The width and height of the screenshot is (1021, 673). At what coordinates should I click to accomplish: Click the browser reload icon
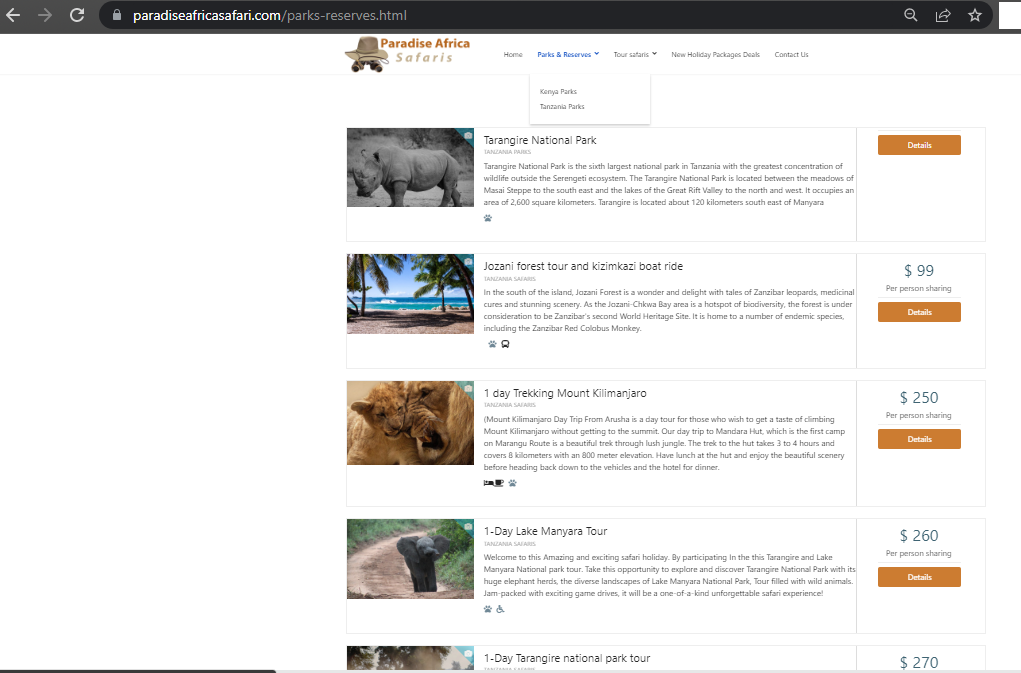[x=77, y=15]
